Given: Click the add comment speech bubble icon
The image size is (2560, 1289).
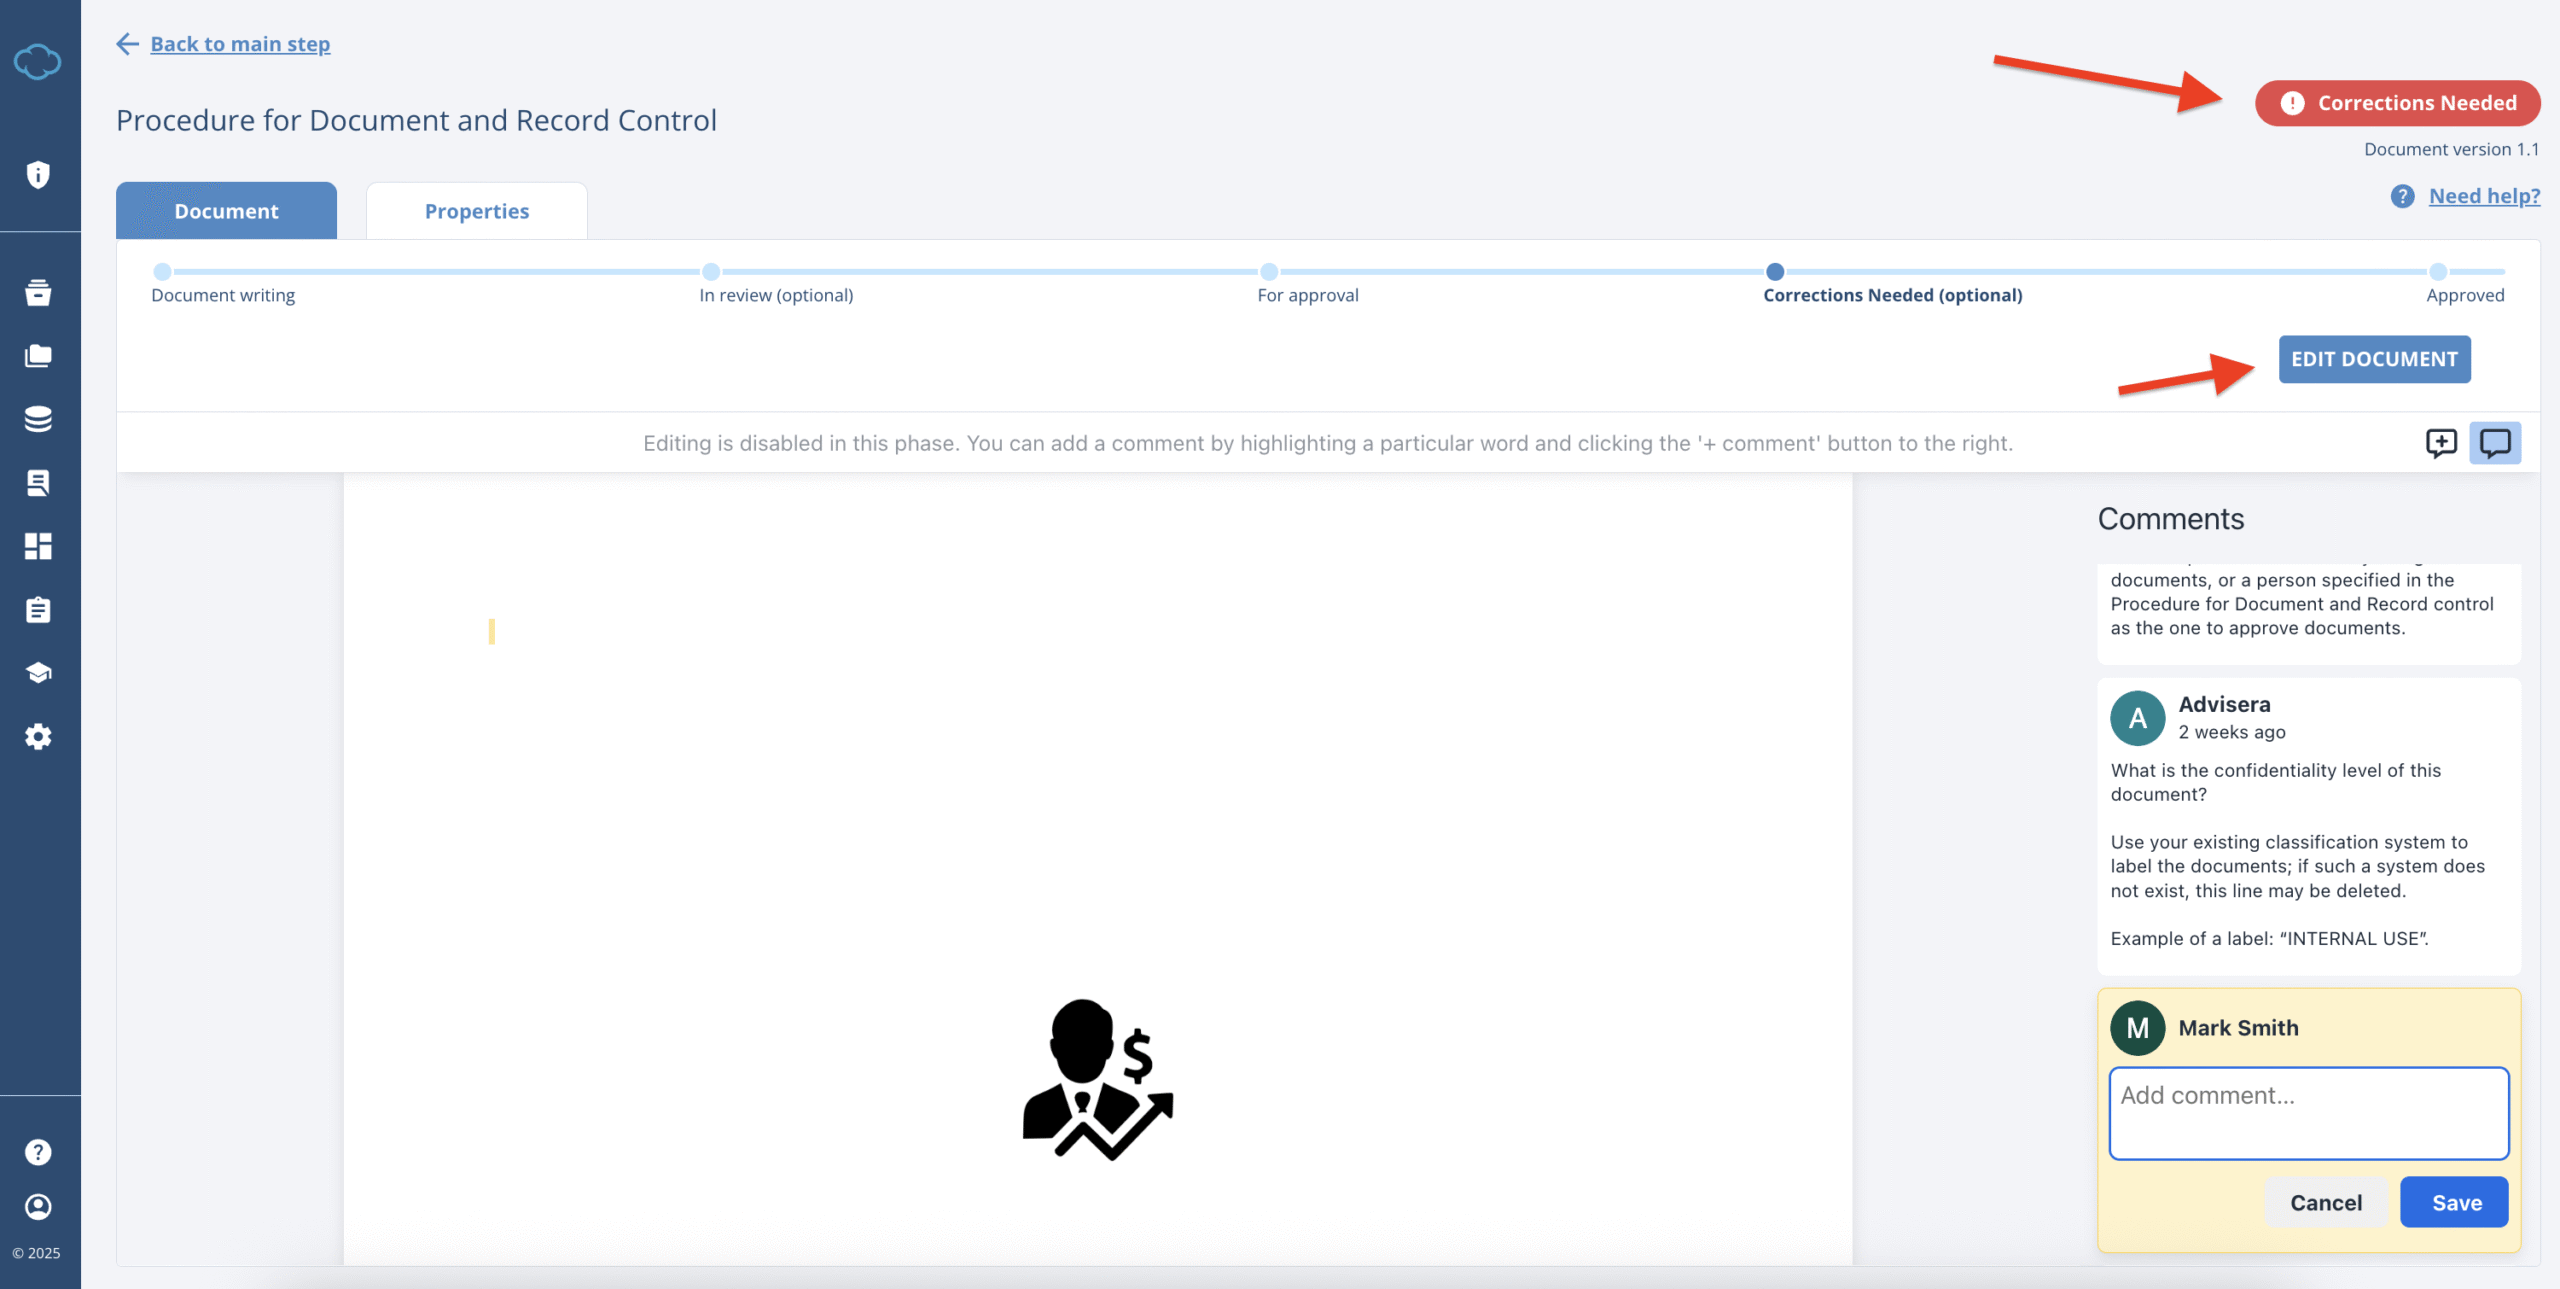Looking at the screenshot, I should 2441,443.
